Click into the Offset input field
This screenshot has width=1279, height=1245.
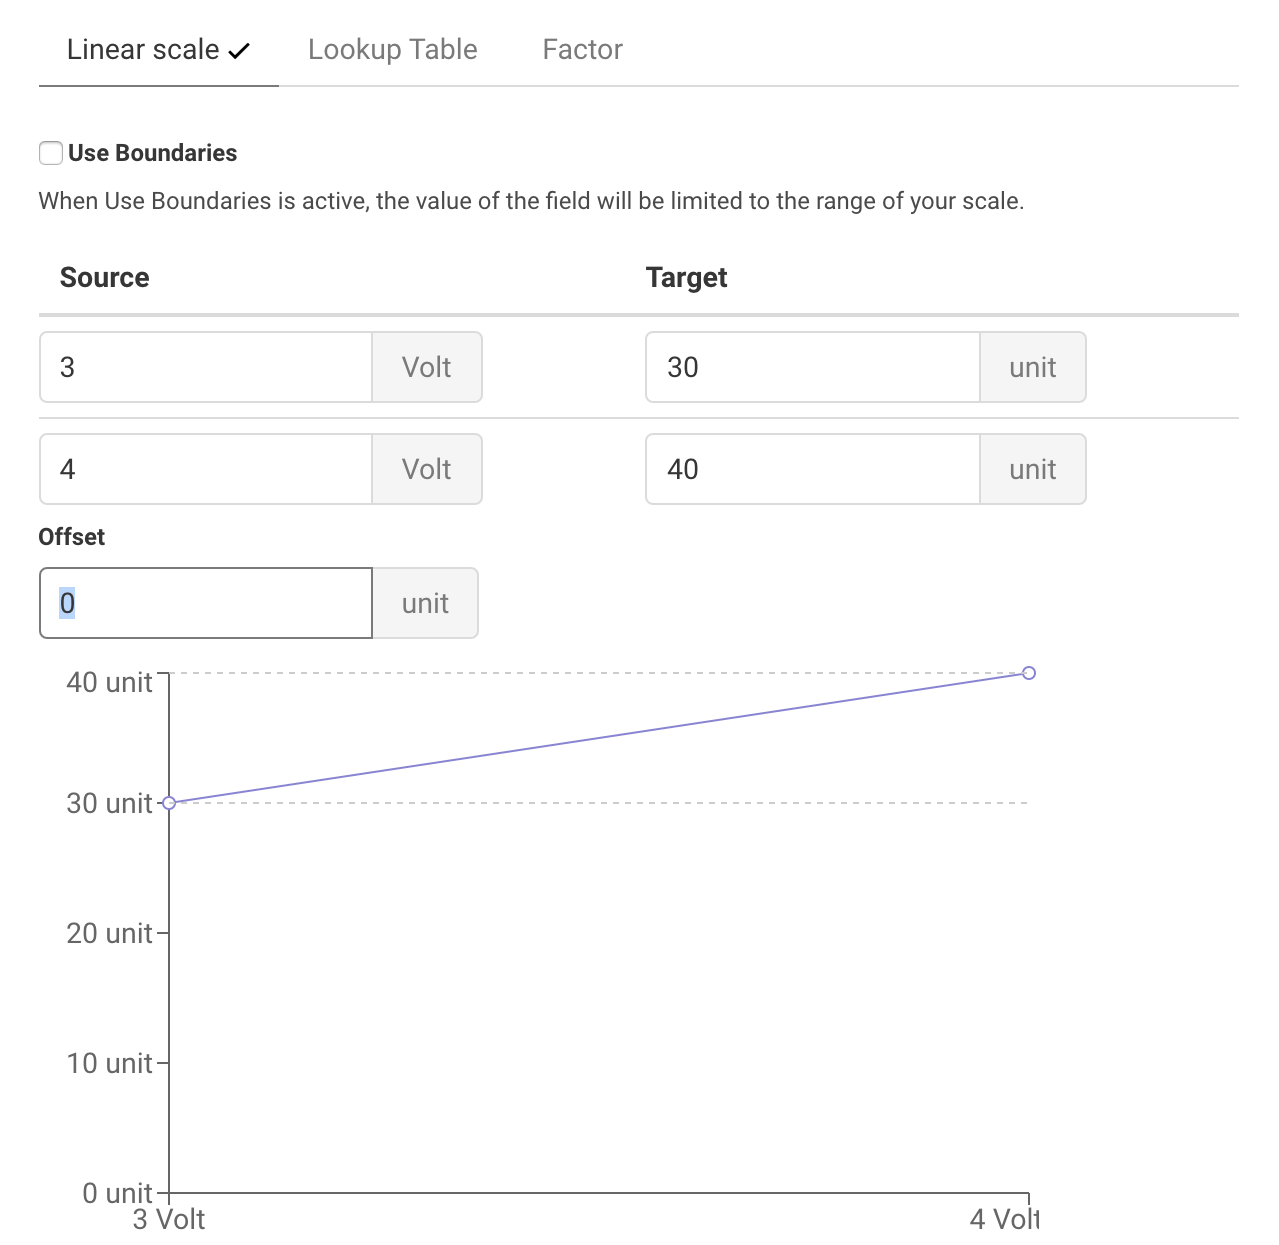pyautogui.click(x=206, y=603)
